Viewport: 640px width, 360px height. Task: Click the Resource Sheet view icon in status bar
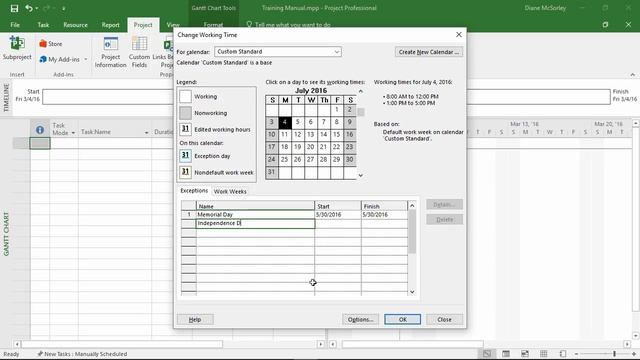[544, 354]
